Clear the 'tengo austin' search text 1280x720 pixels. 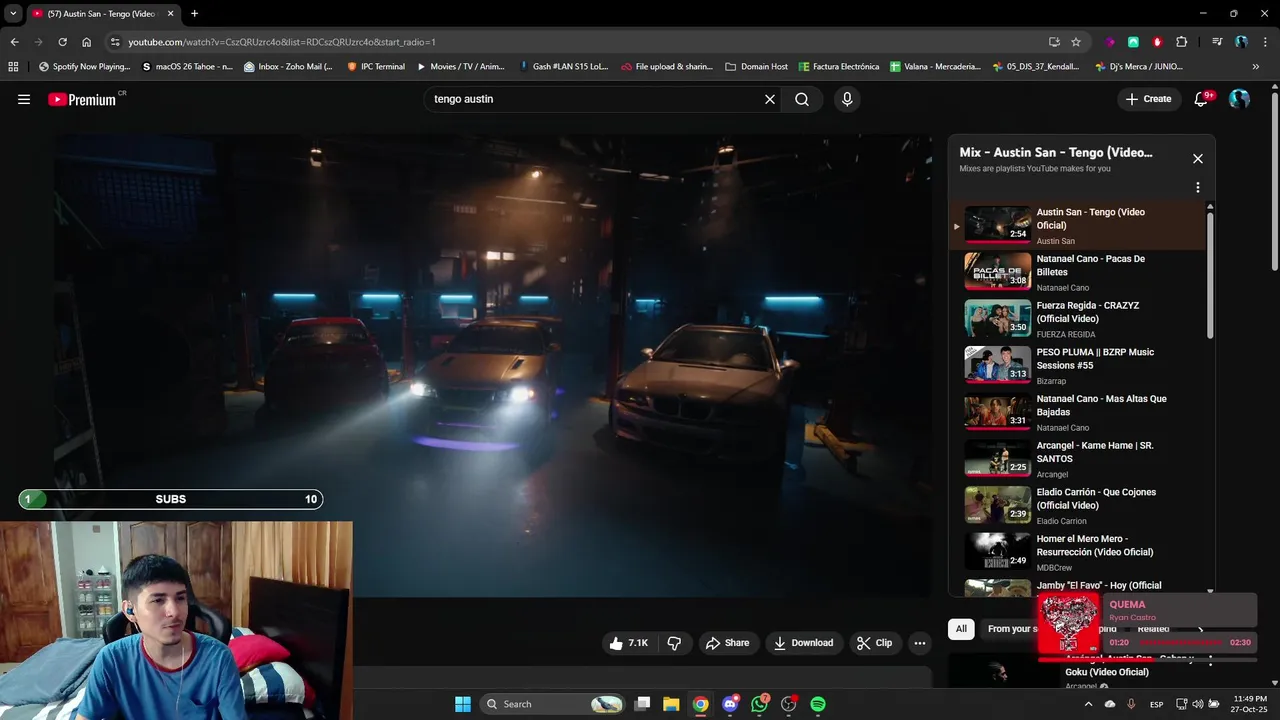[770, 99]
